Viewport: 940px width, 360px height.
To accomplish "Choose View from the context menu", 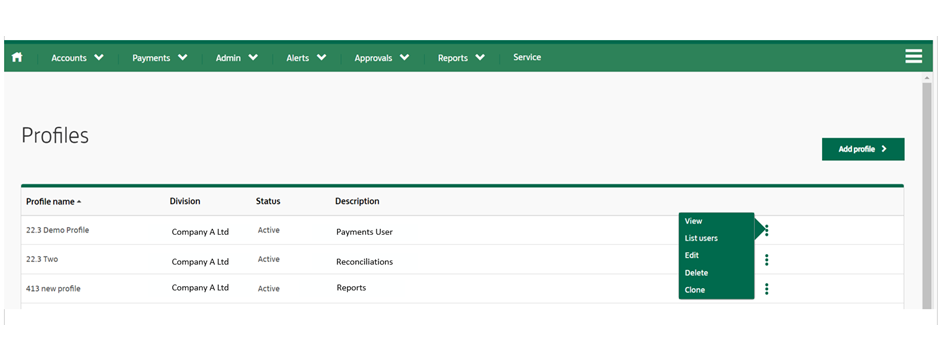I will pyautogui.click(x=693, y=221).
